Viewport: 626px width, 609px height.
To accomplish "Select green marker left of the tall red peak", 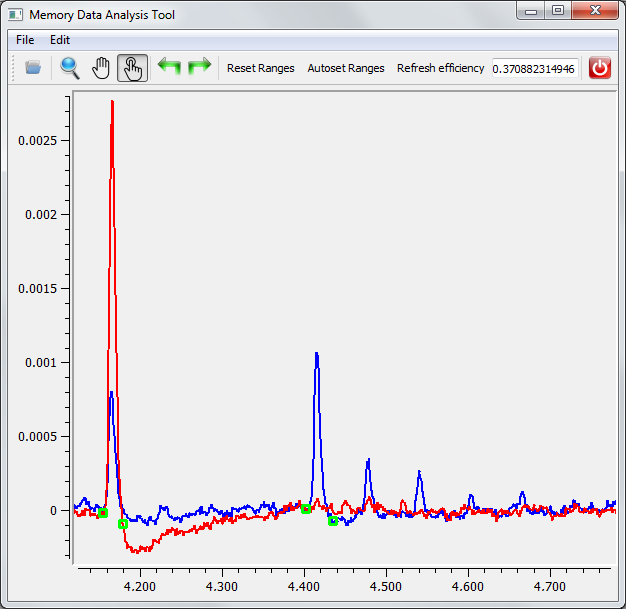I will point(103,513).
